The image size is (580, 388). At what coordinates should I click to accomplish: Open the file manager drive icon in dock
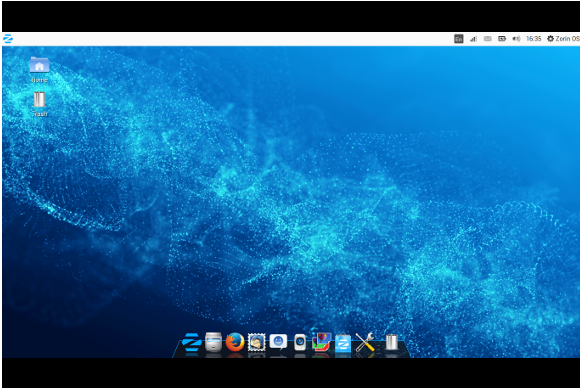pos(213,342)
